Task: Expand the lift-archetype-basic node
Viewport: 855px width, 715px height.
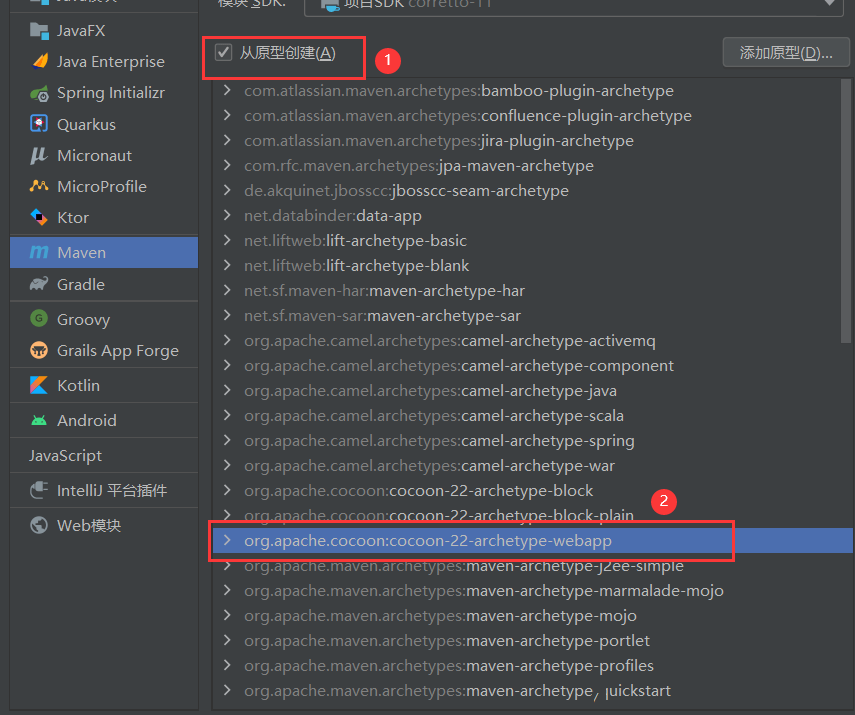Action: click(227, 241)
